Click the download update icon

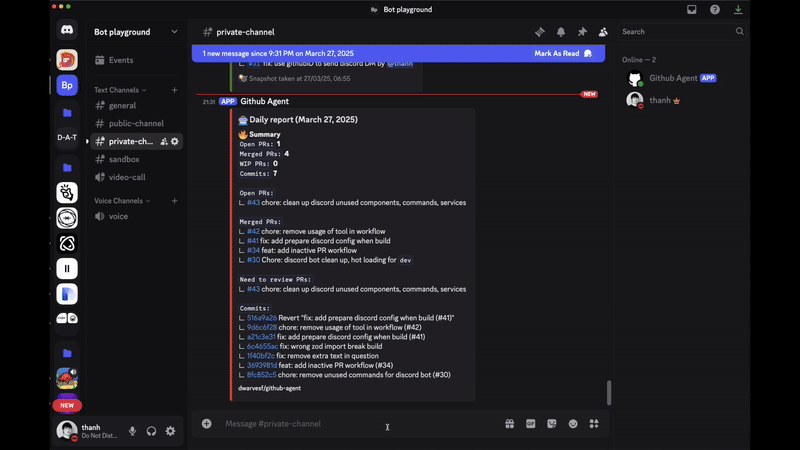(738, 9)
